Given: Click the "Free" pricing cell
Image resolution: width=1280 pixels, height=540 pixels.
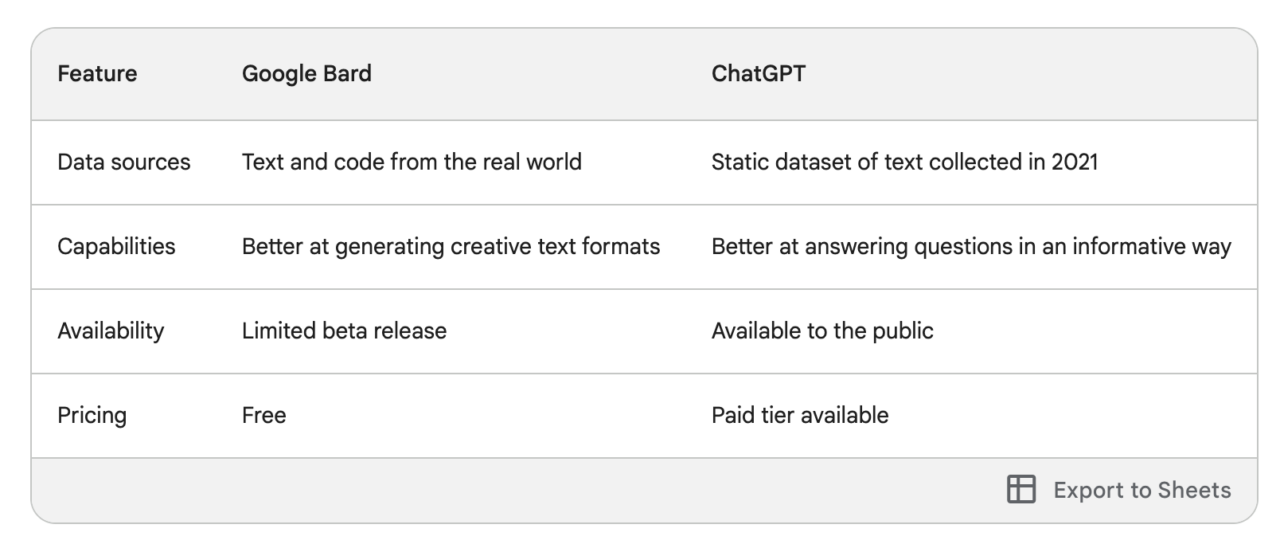Looking at the screenshot, I should (264, 415).
